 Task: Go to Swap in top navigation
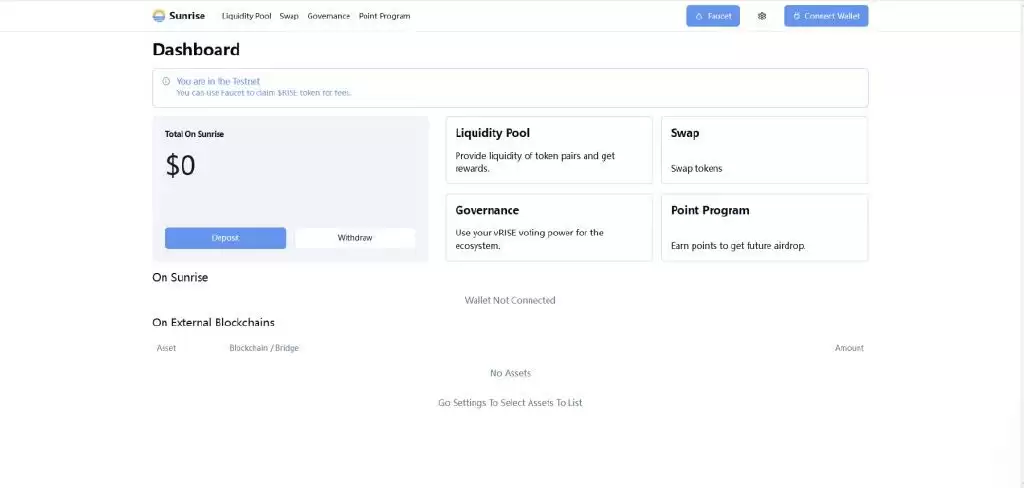(289, 16)
